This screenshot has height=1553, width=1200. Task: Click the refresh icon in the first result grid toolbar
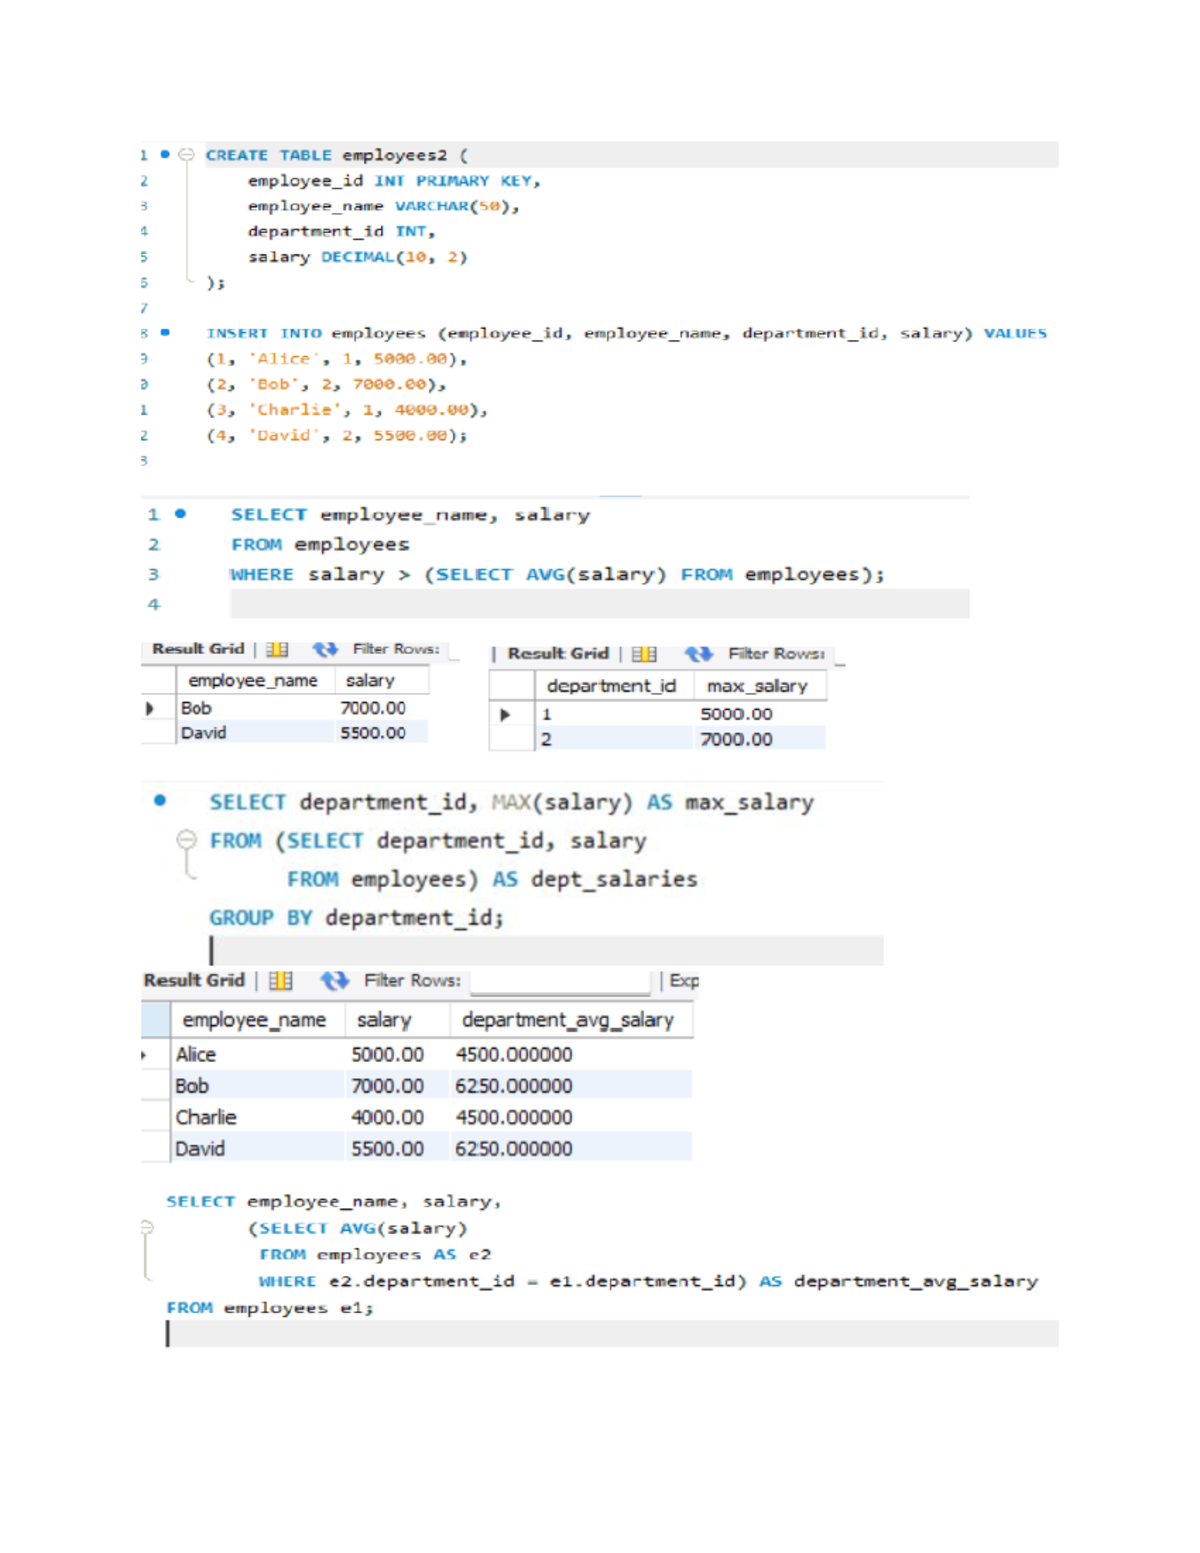click(x=328, y=649)
